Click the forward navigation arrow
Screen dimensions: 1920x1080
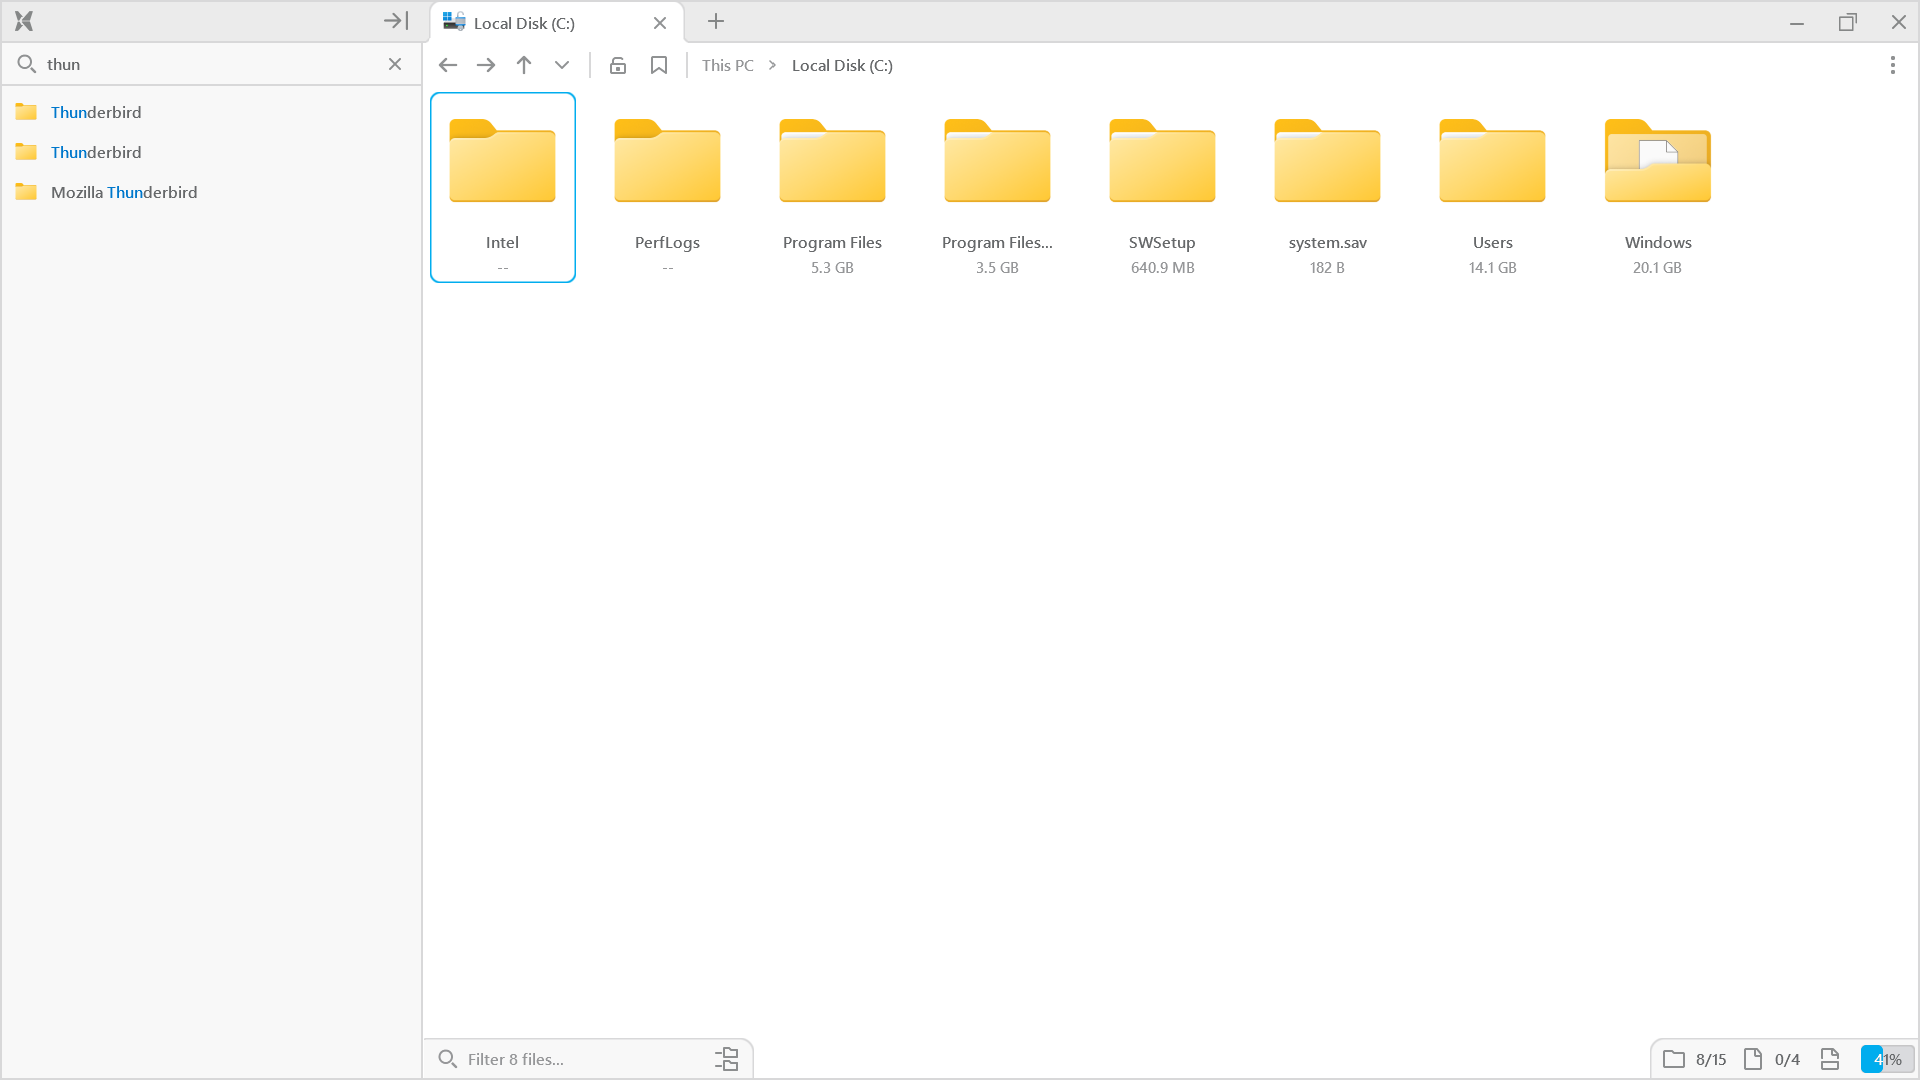click(x=485, y=64)
